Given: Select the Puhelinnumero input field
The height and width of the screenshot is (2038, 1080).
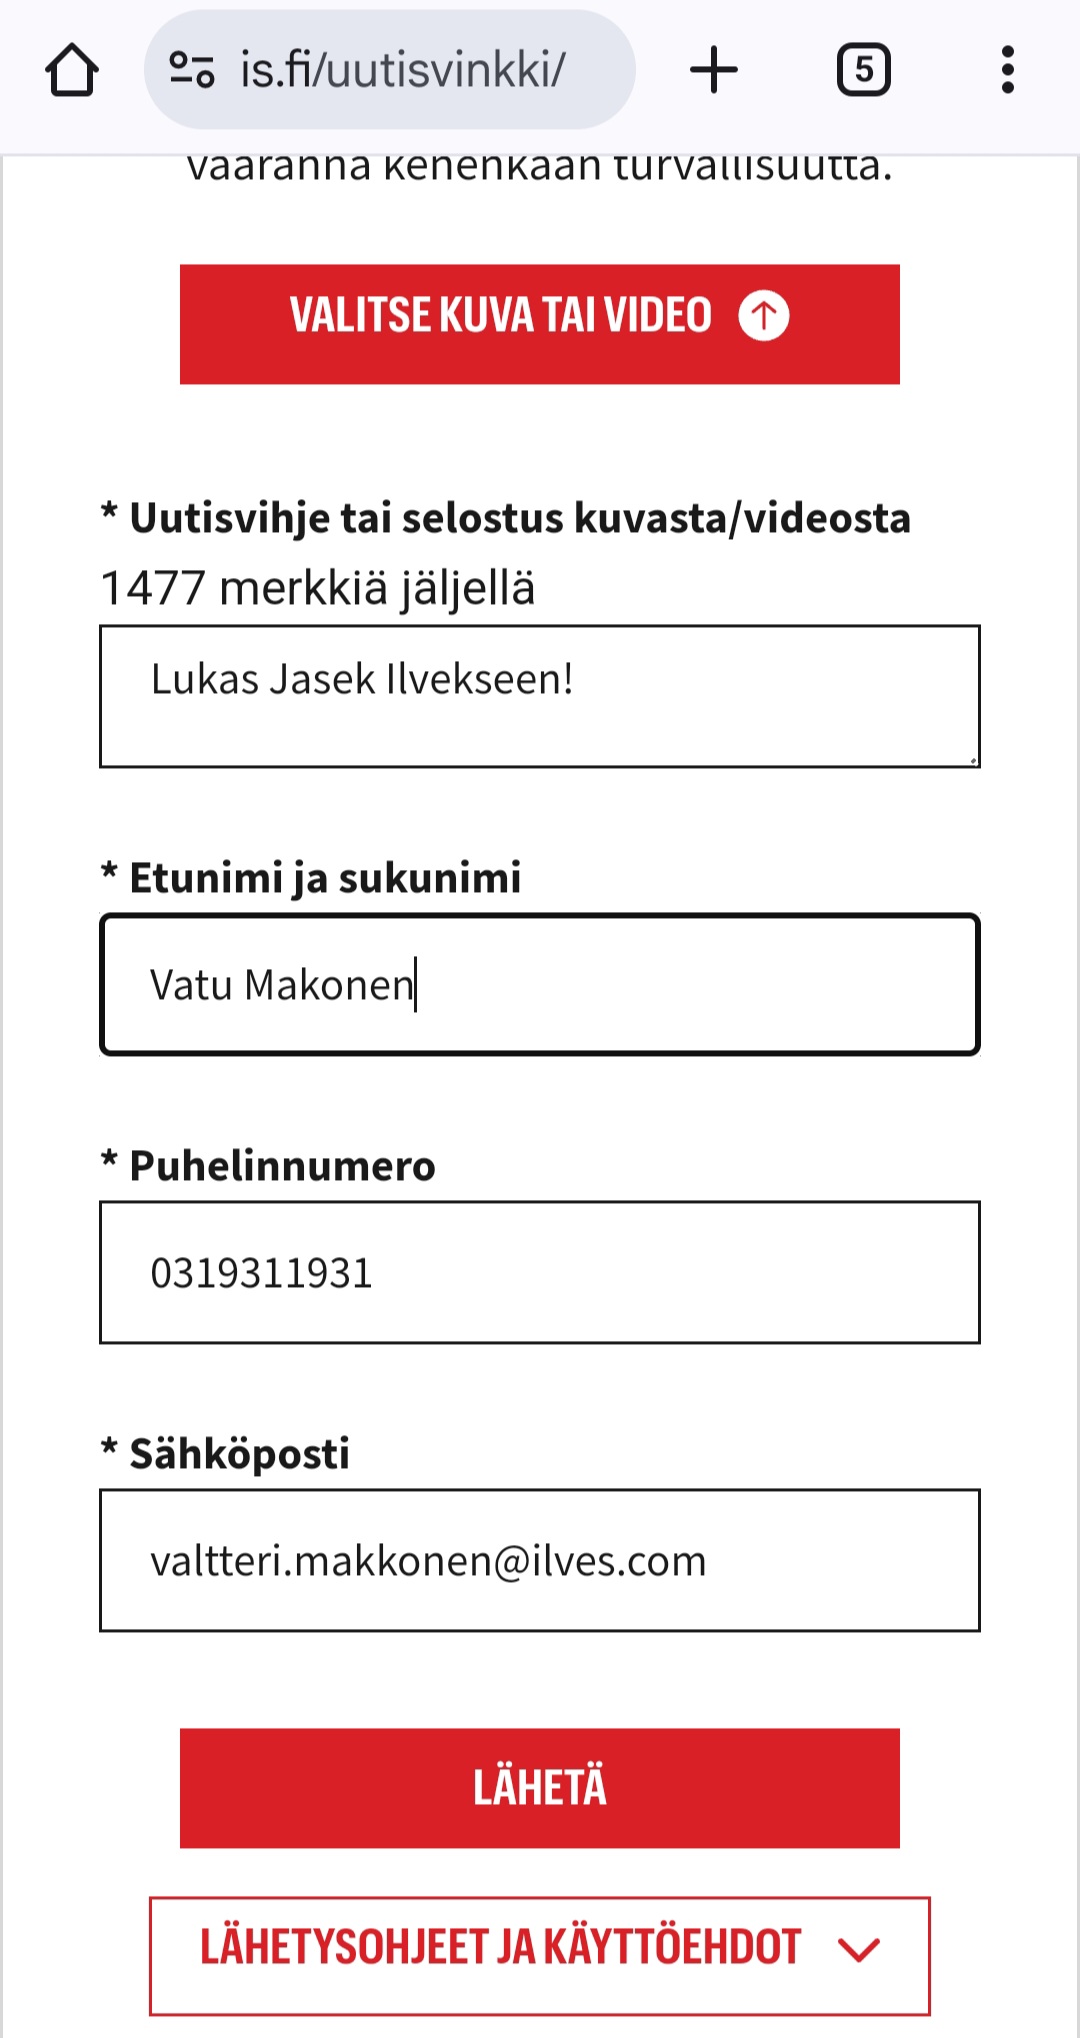Looking at the screenshot, I should click(540, 1273).
